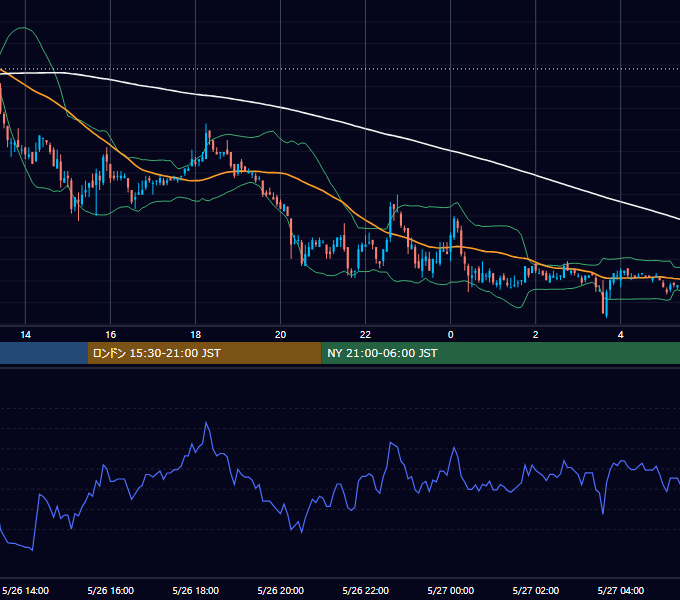The height and width of the screenshot is (600, 680).
Task: Click the 18 hour label on price chart
Action: pyautogui.click(x=196, y=335)
